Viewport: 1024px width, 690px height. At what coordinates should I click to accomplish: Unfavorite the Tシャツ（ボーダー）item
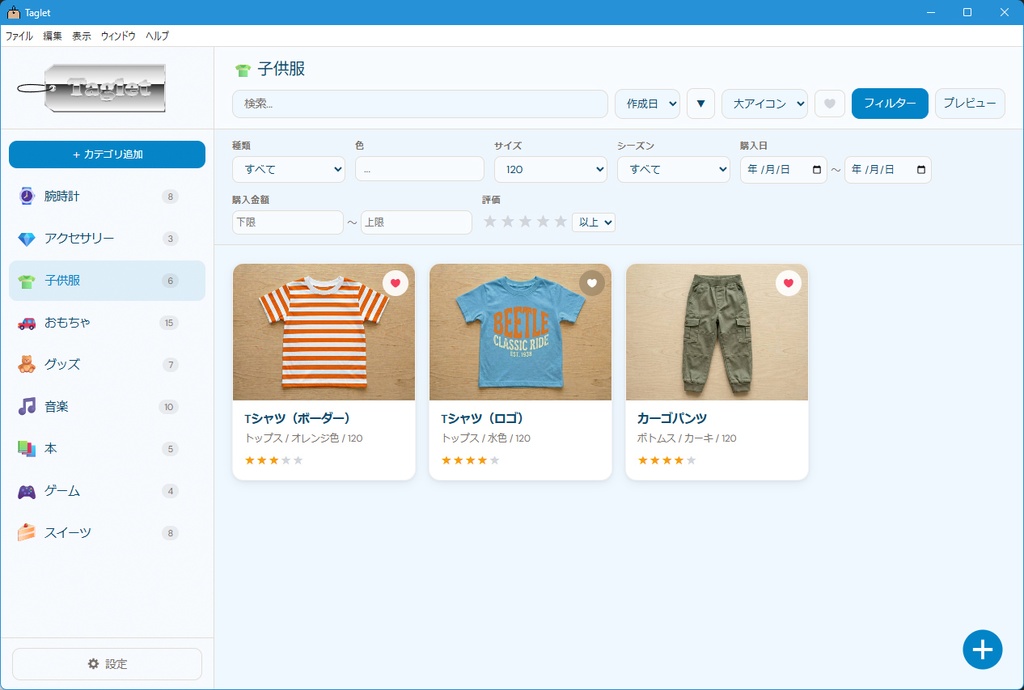tap(395, 283)
